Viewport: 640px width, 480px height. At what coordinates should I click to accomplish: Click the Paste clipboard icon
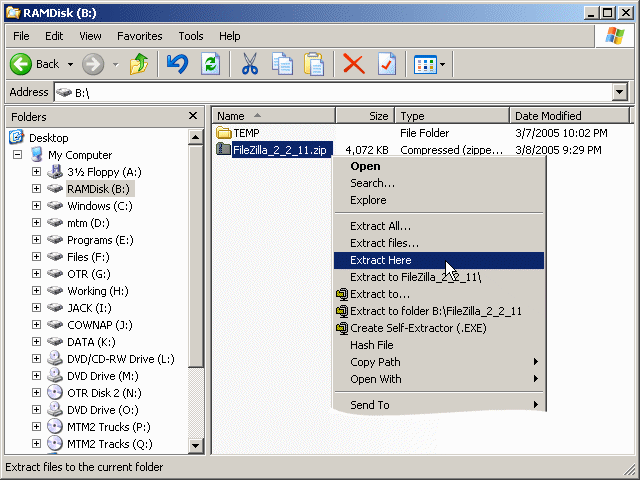click(x=314, y=64)
